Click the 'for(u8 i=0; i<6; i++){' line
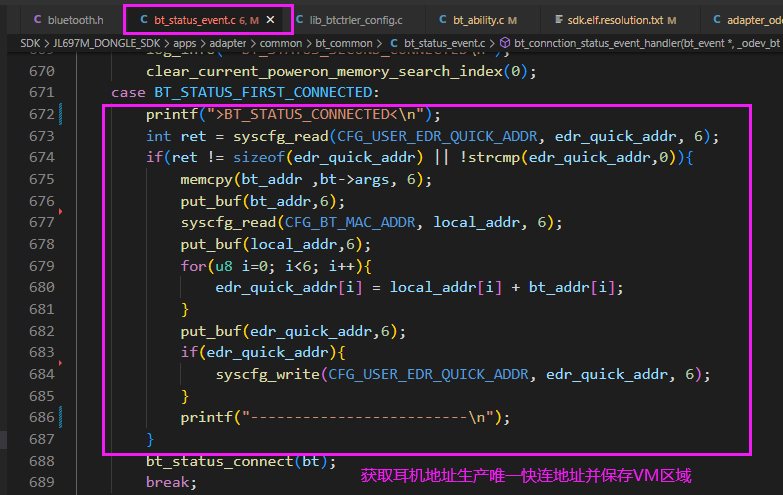Viewport: 783px width, 495px height. tap(276, 266)
